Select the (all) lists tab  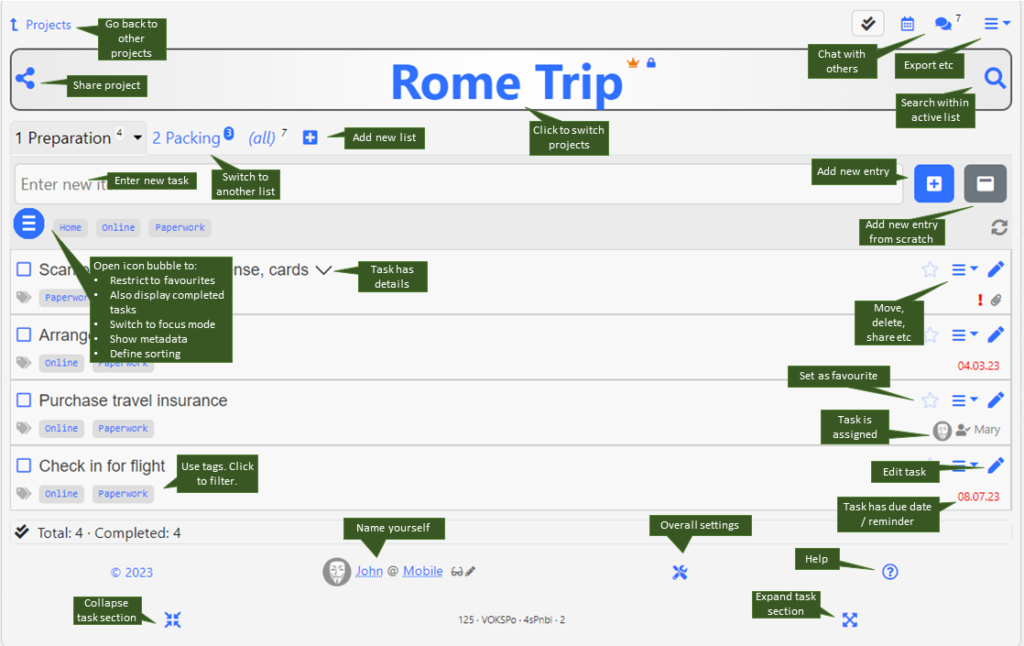coord(262,138)
